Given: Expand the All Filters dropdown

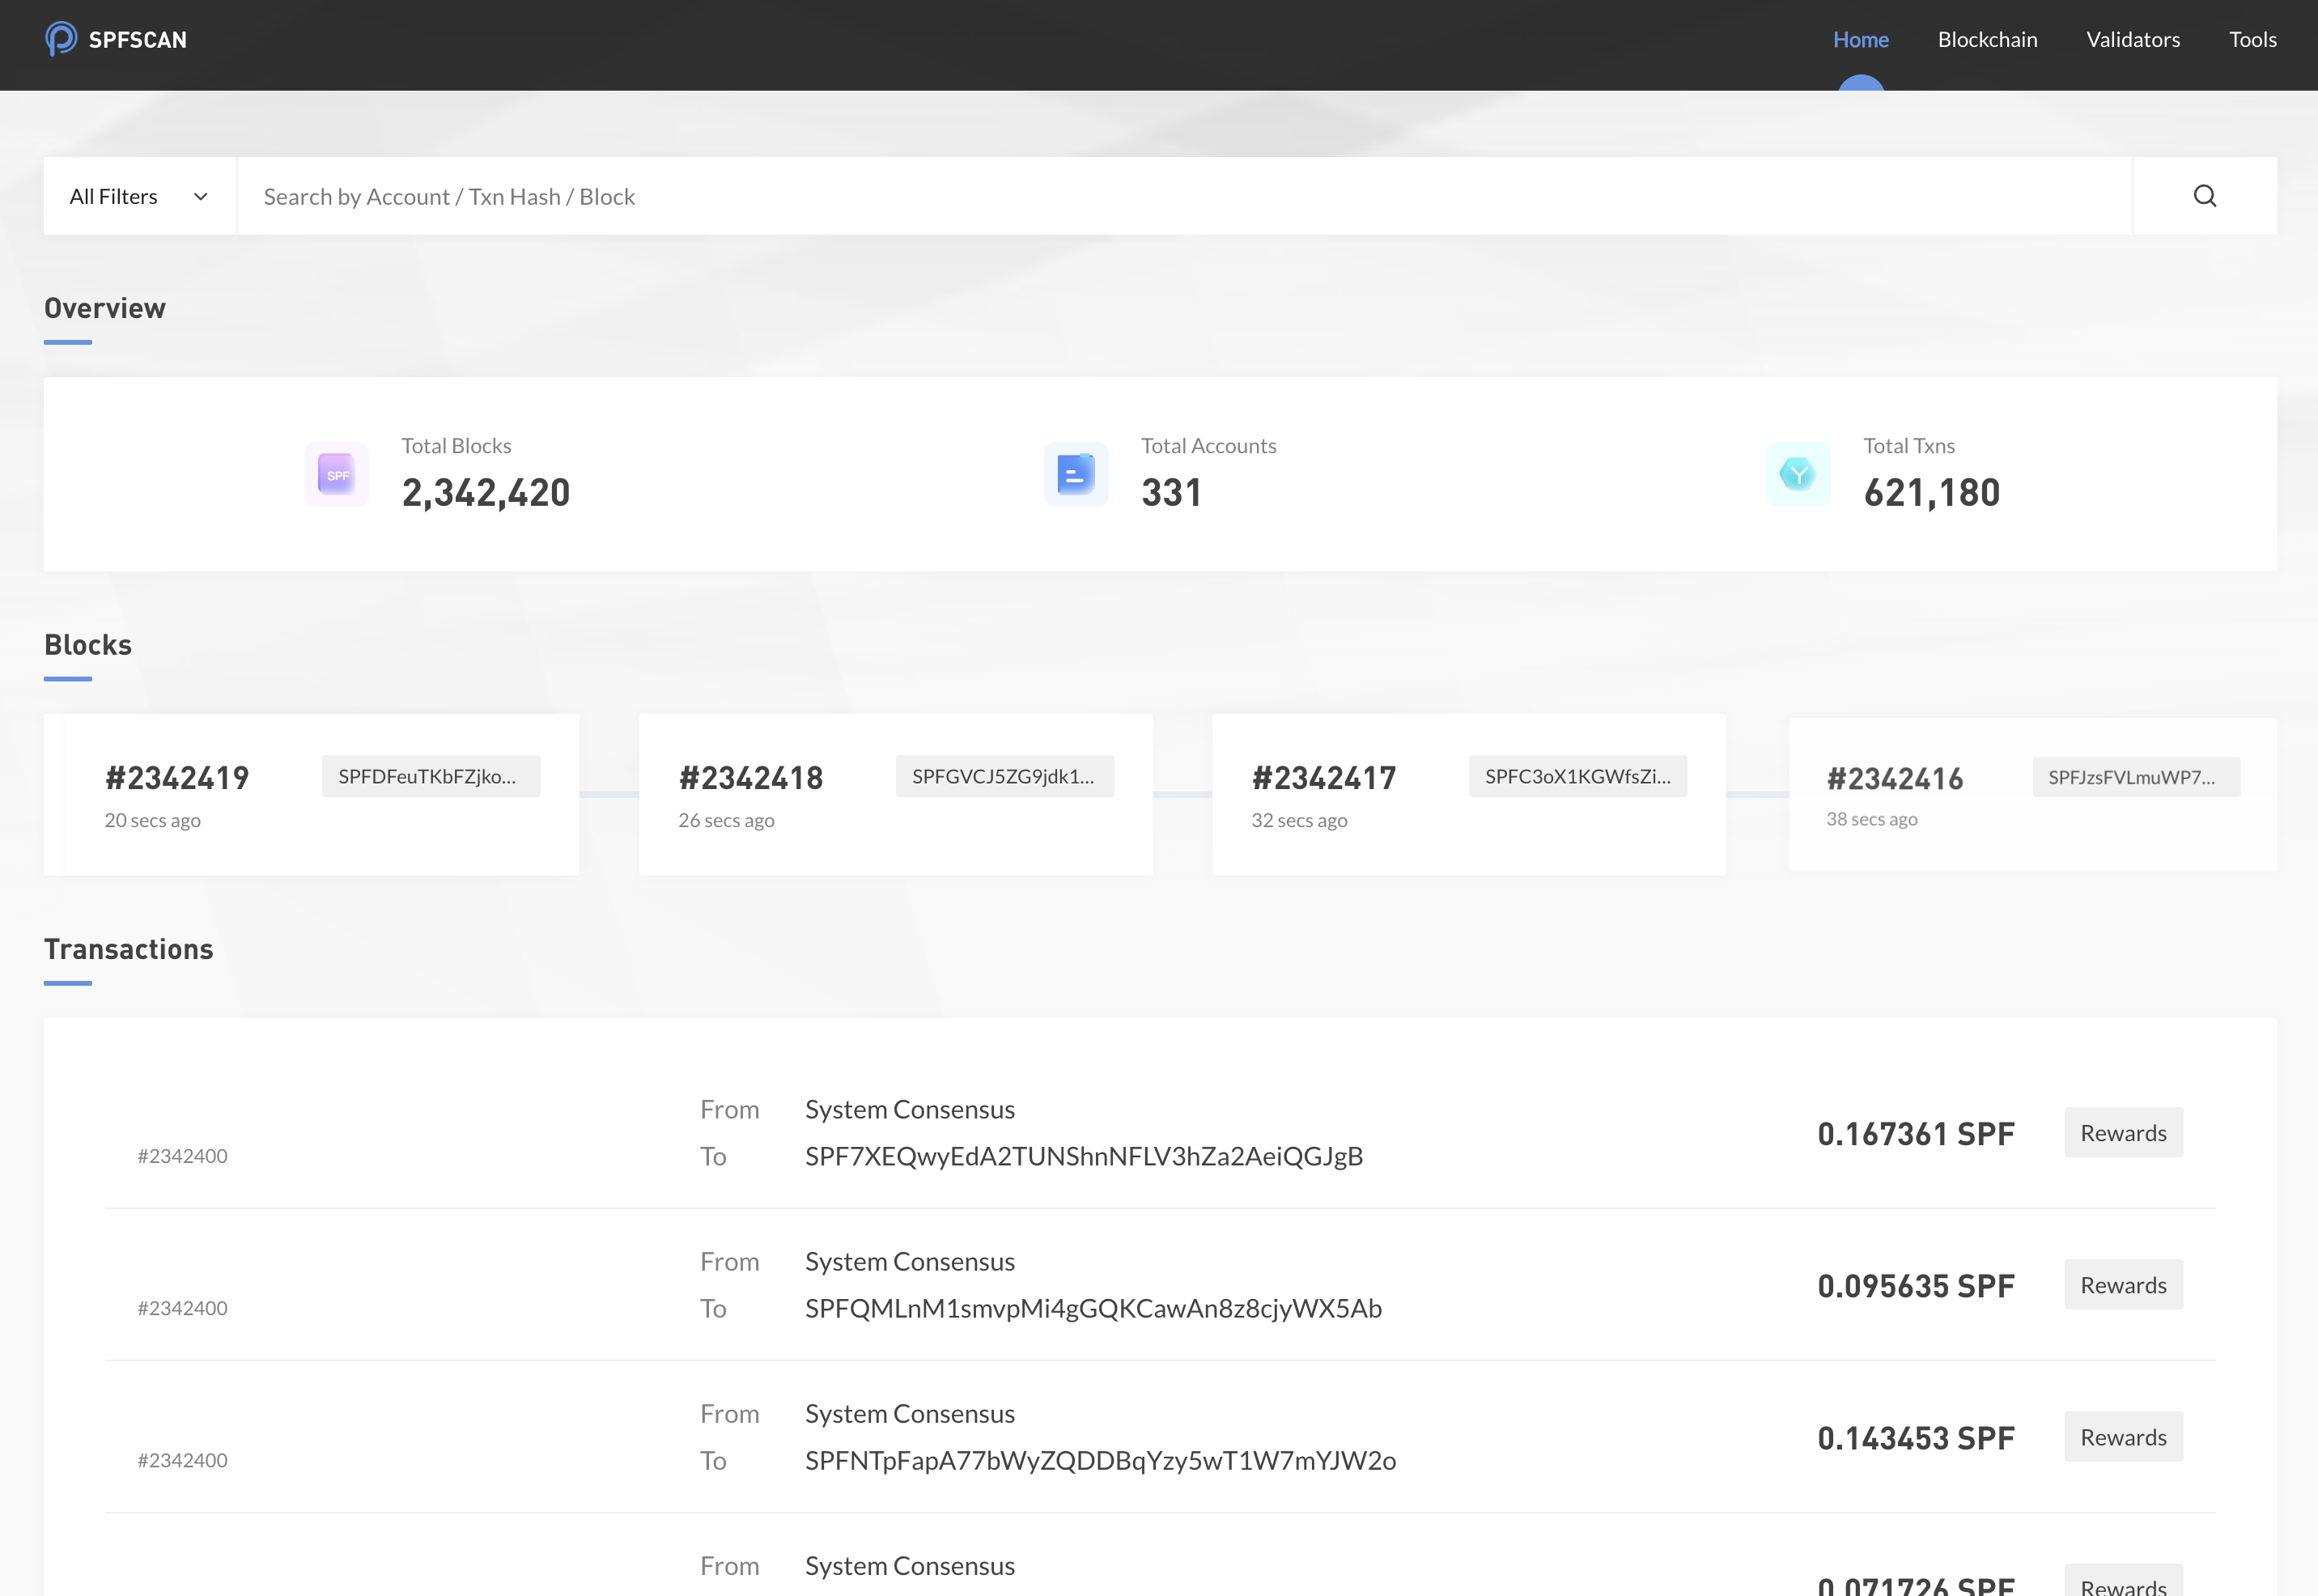Looking at the screenshot, I should click(140, 196).
